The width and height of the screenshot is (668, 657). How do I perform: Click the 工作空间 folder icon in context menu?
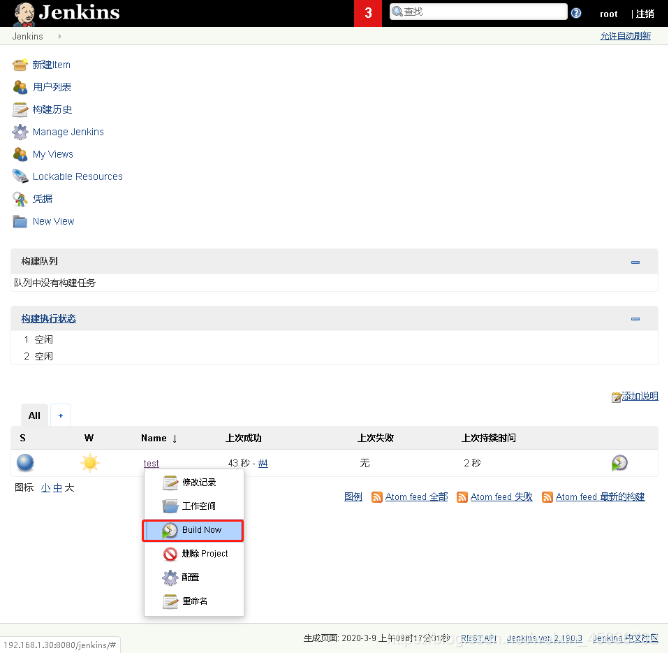(x=170, y=506)
